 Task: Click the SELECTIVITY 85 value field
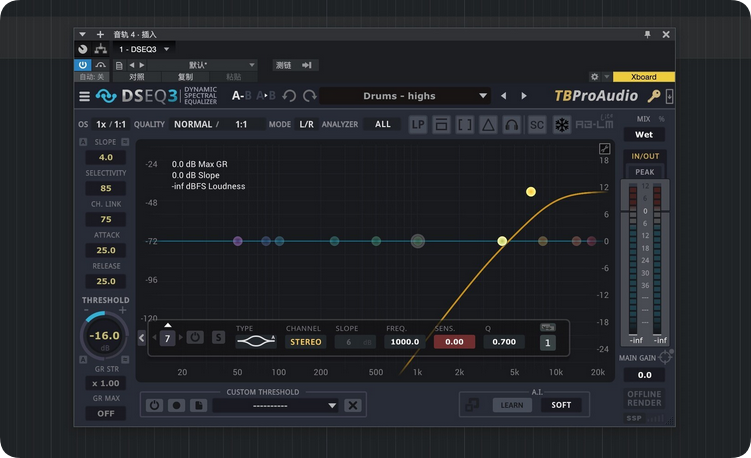106,188
